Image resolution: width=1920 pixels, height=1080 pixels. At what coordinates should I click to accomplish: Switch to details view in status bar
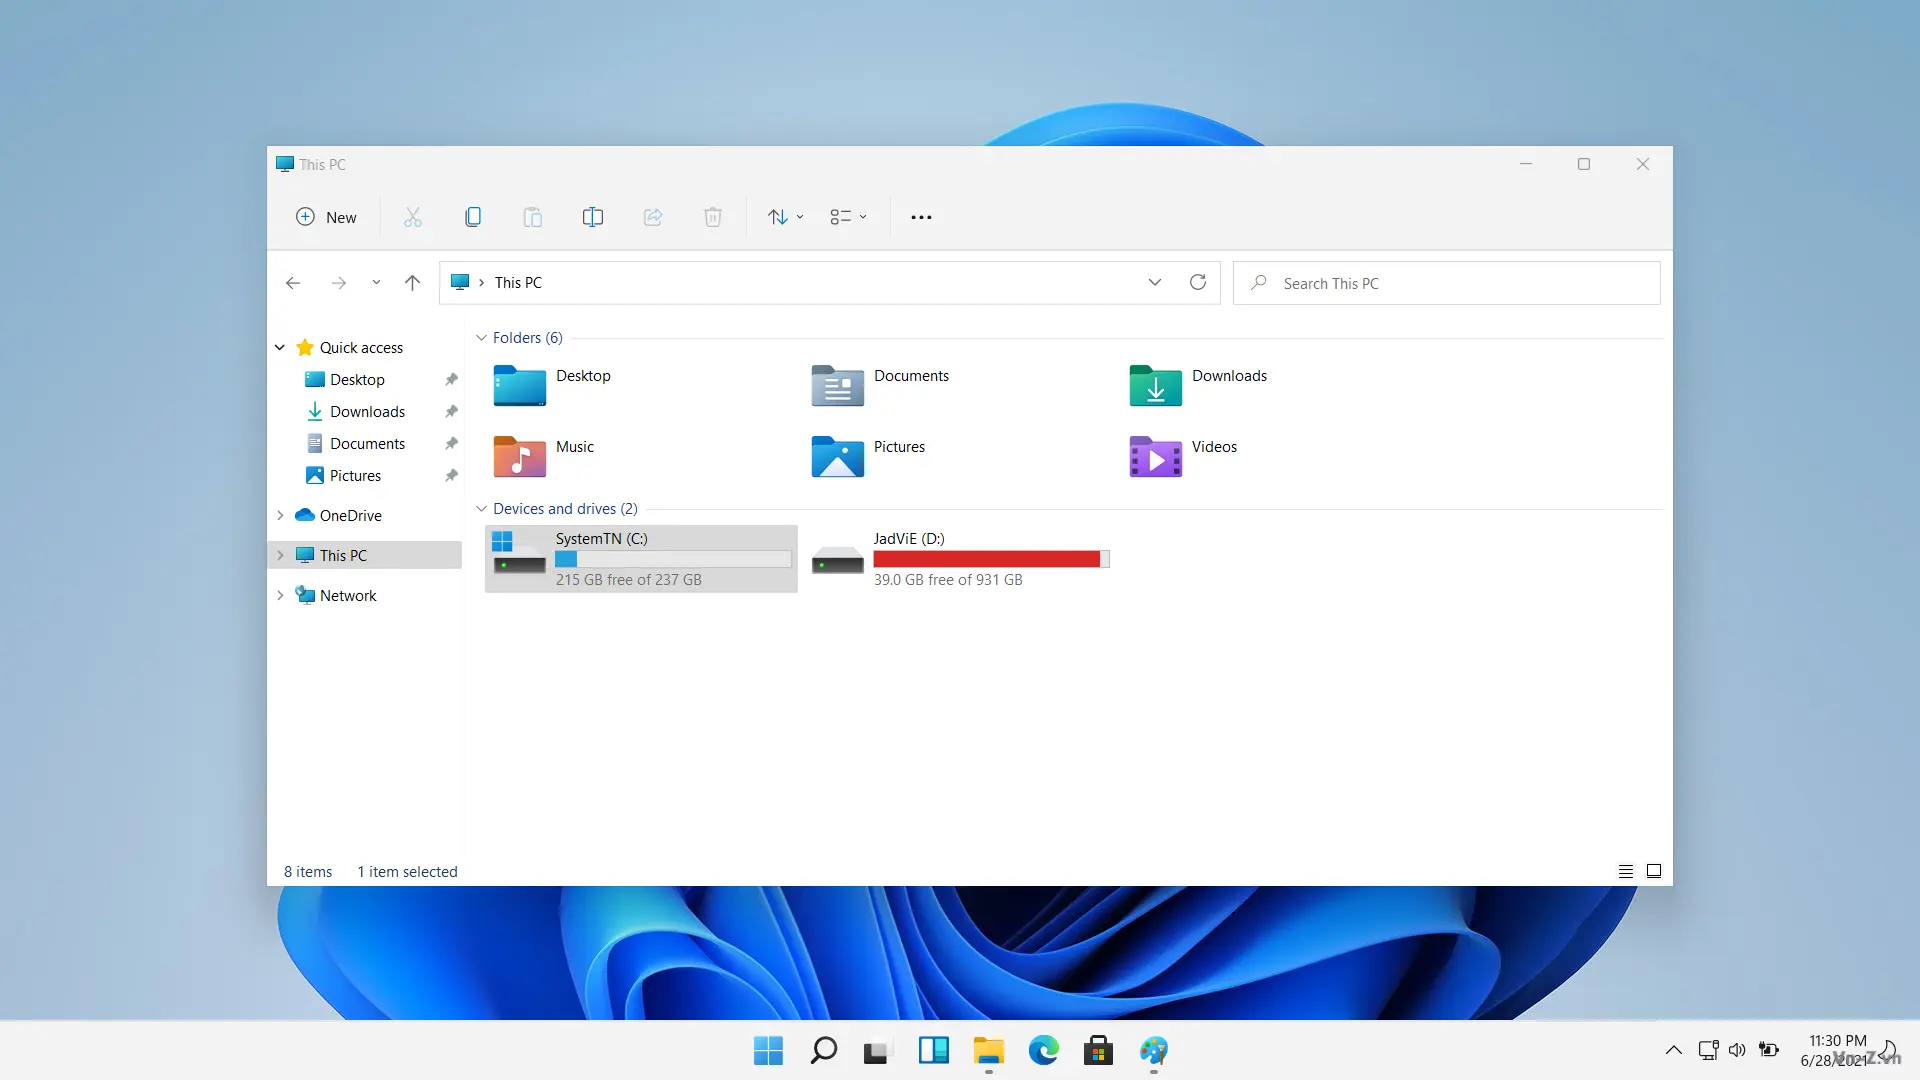click(1626, 872)
